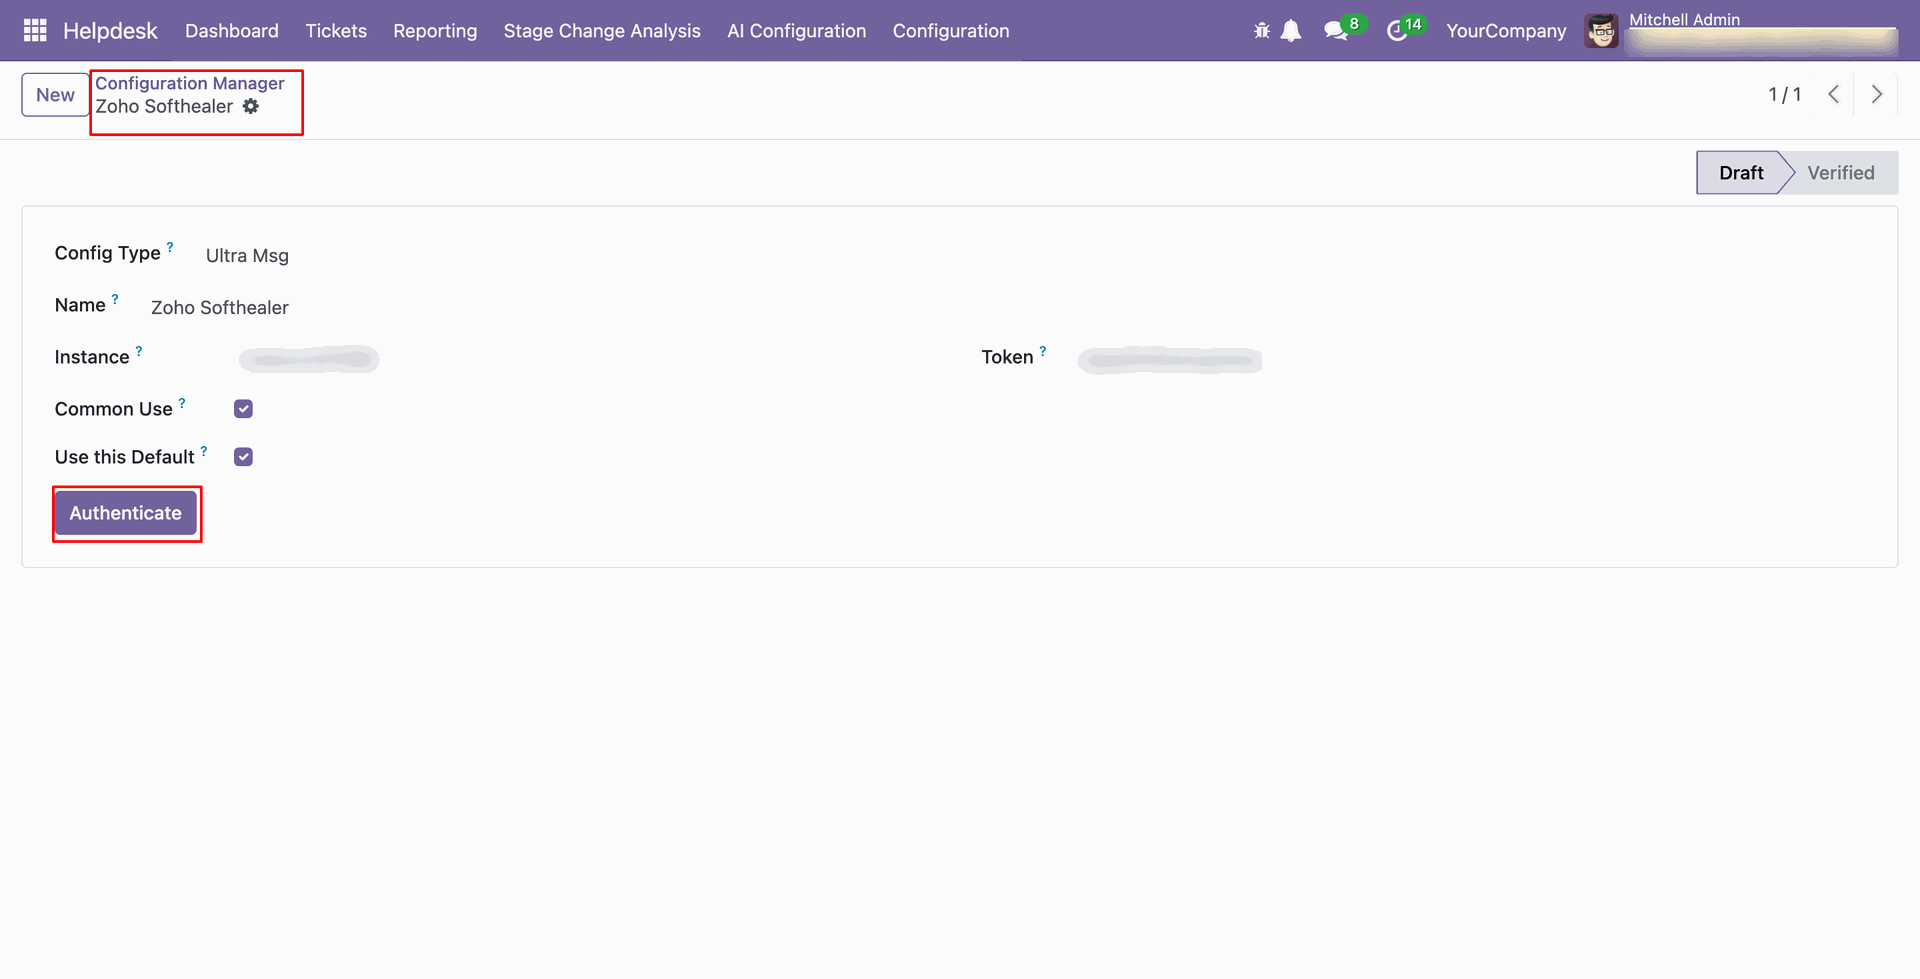
Task: Go back to Configuration Manager breadcrumb
Action: tap(190, 83)
